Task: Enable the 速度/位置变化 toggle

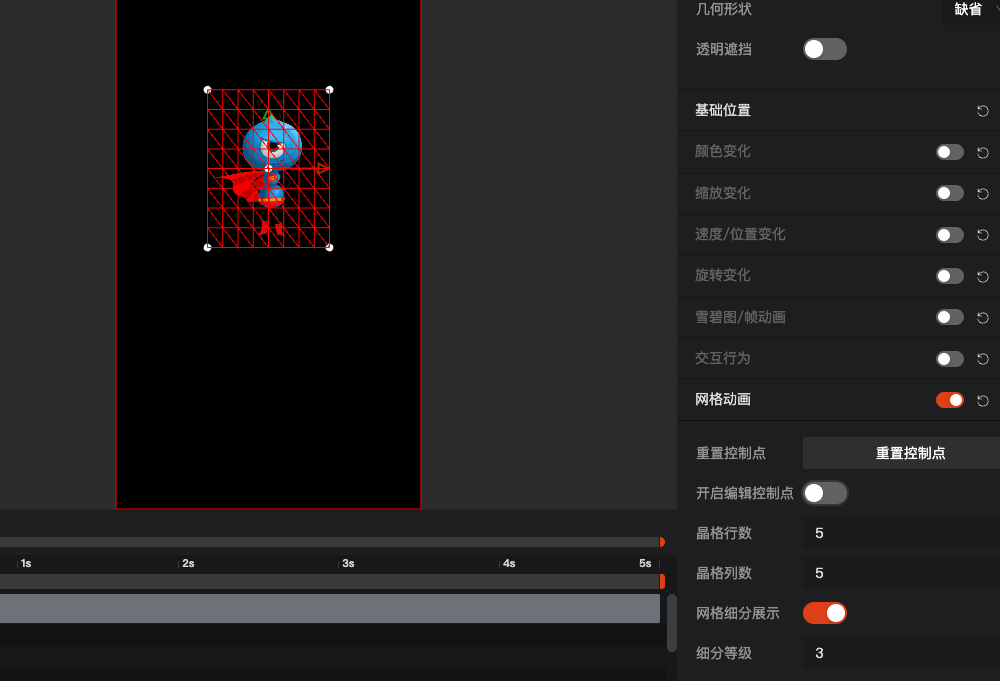Action: click(x=950, y=235)
